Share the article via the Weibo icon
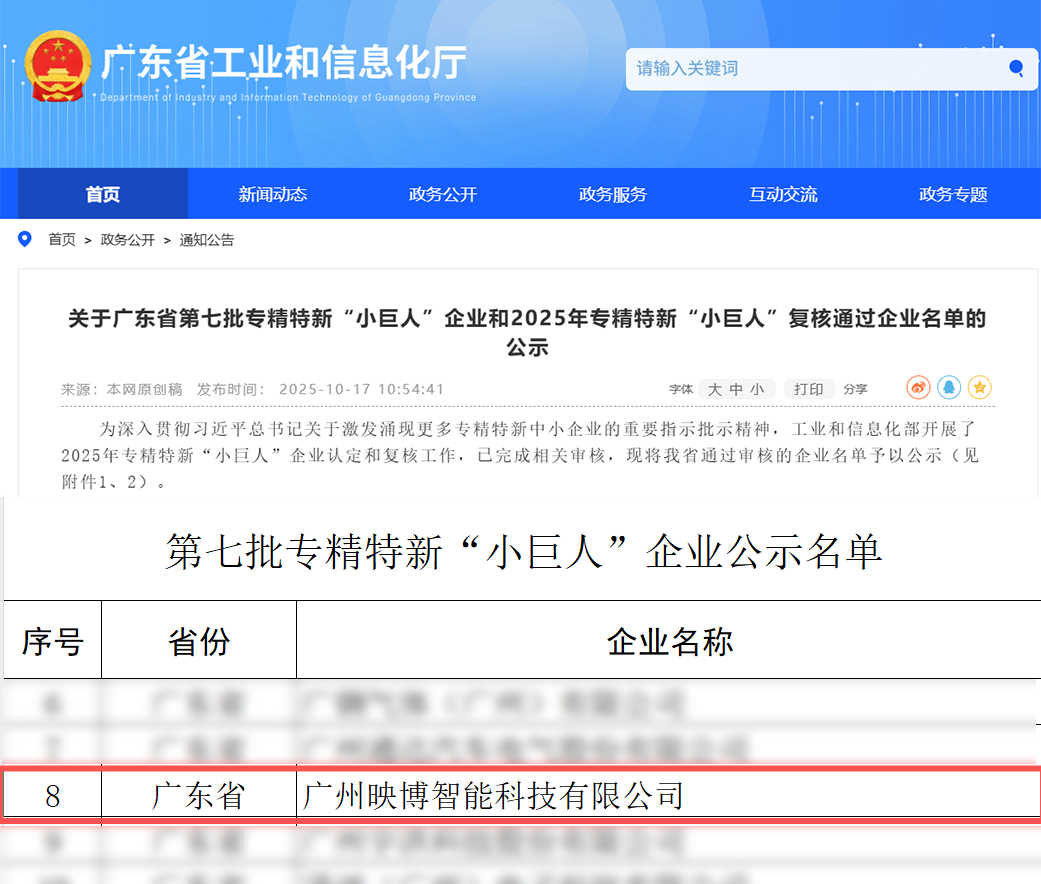 [x=918, y=388]
